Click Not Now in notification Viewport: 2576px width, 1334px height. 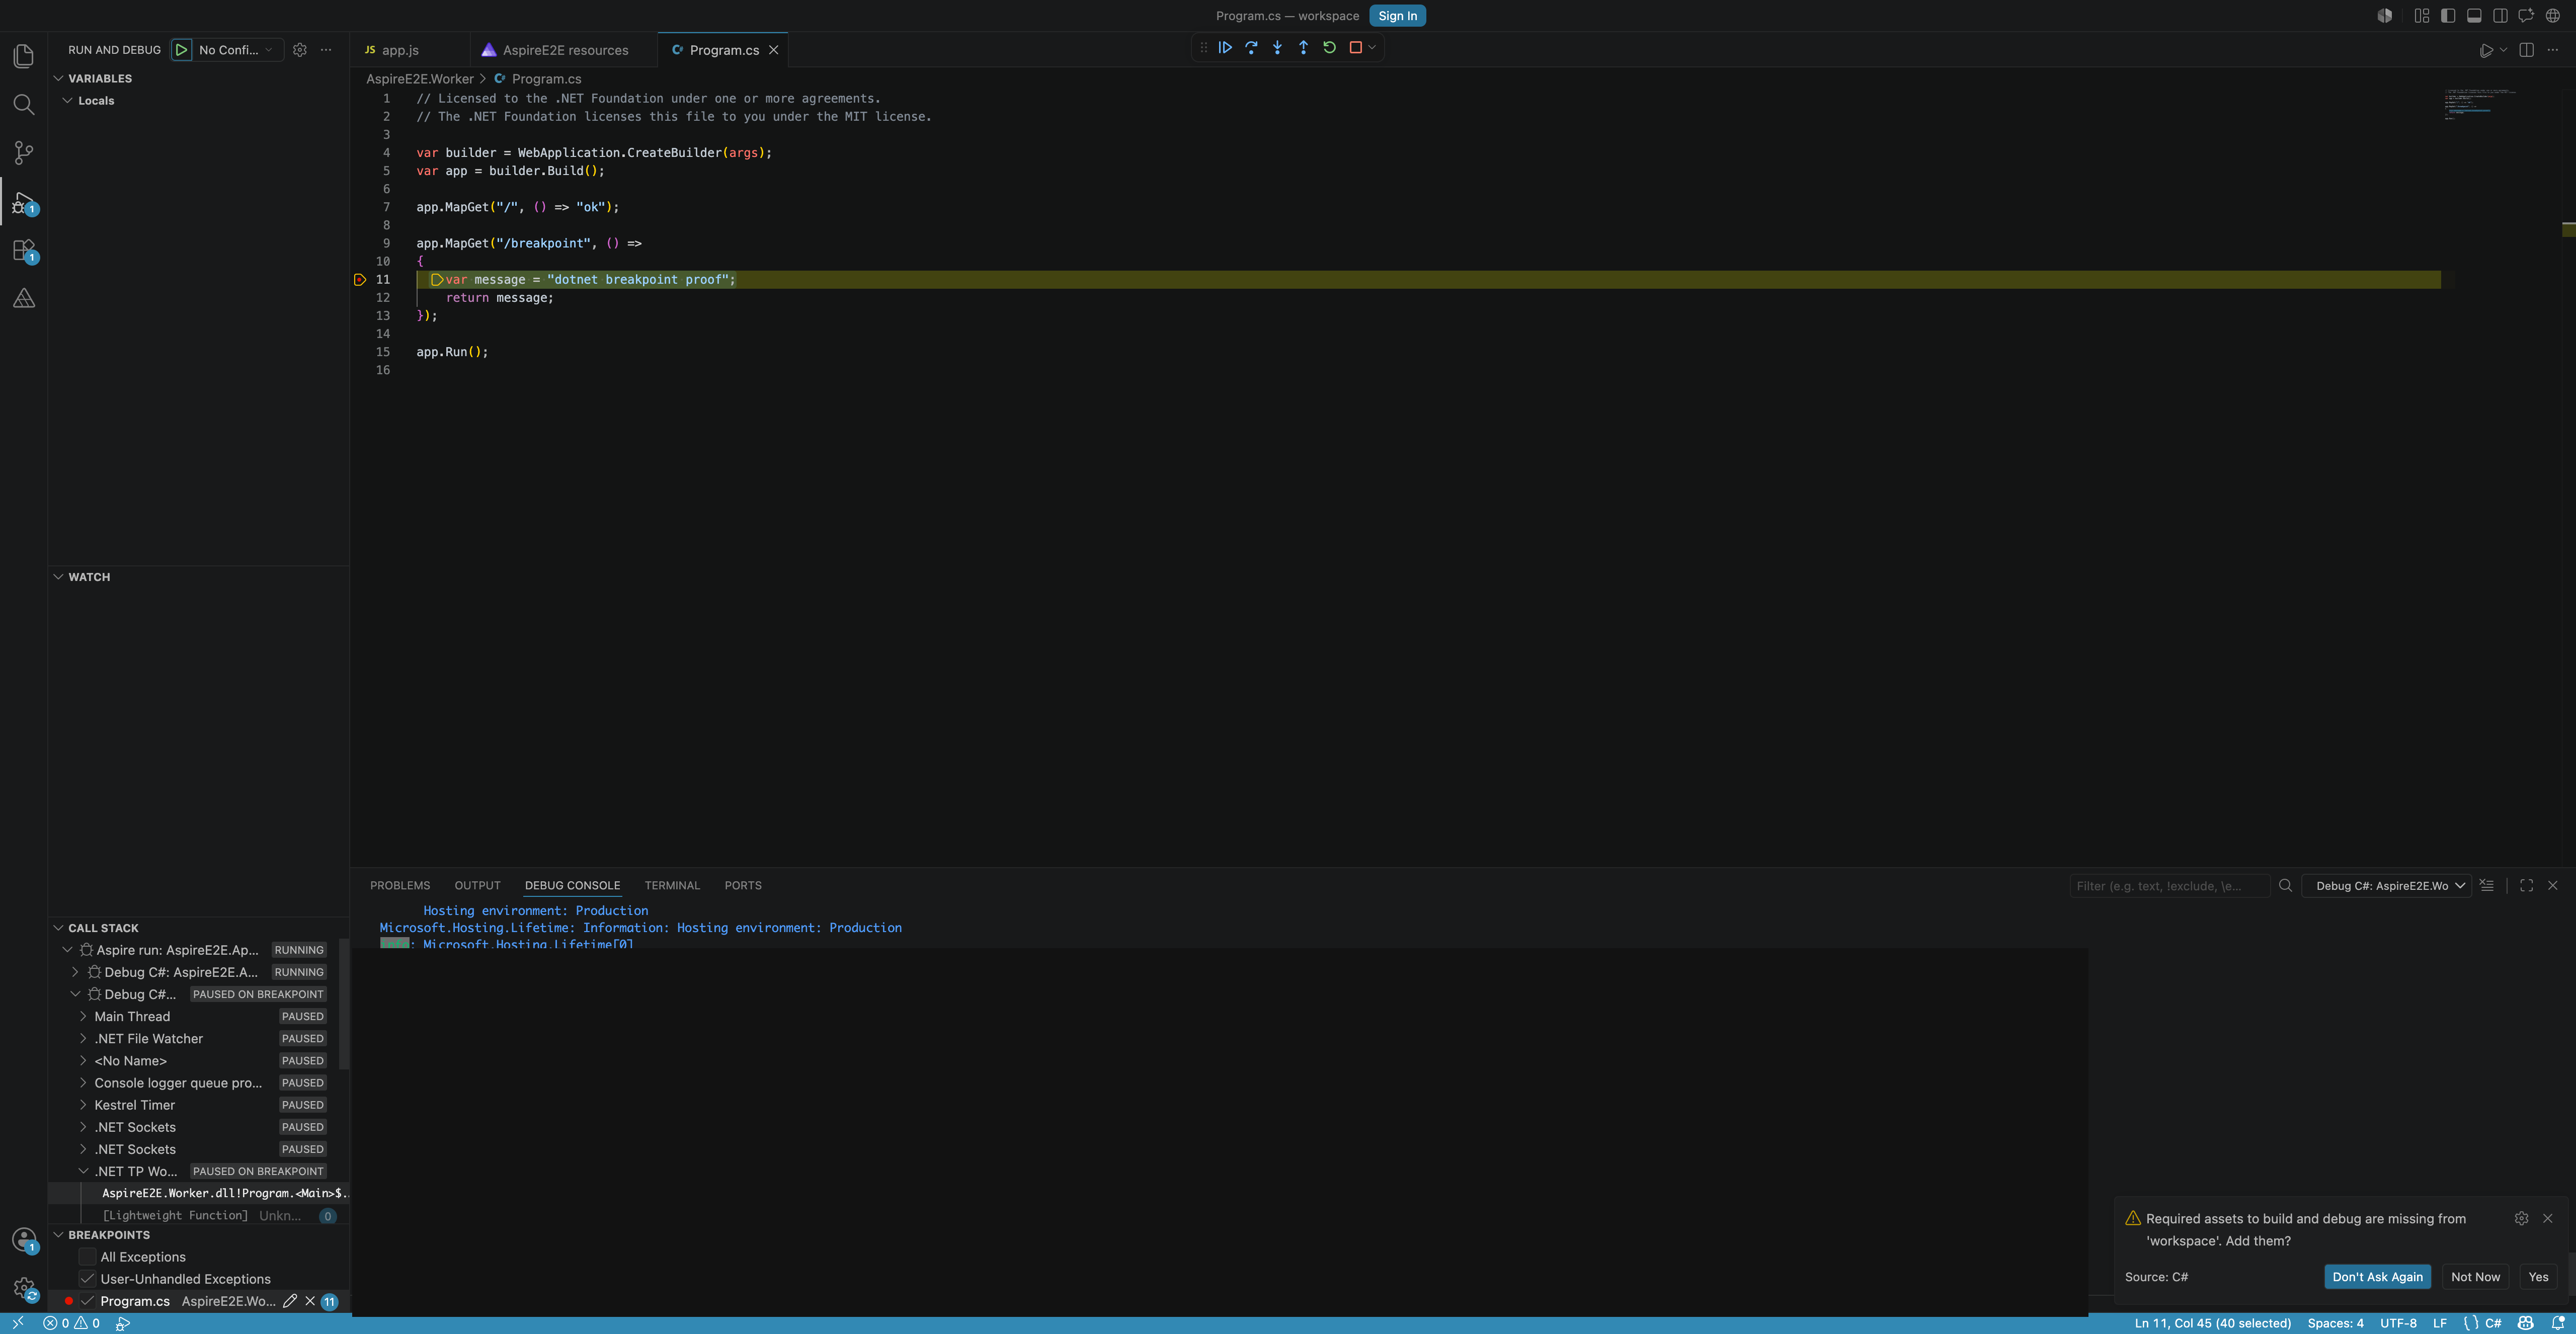[x=2475, y=1277]
